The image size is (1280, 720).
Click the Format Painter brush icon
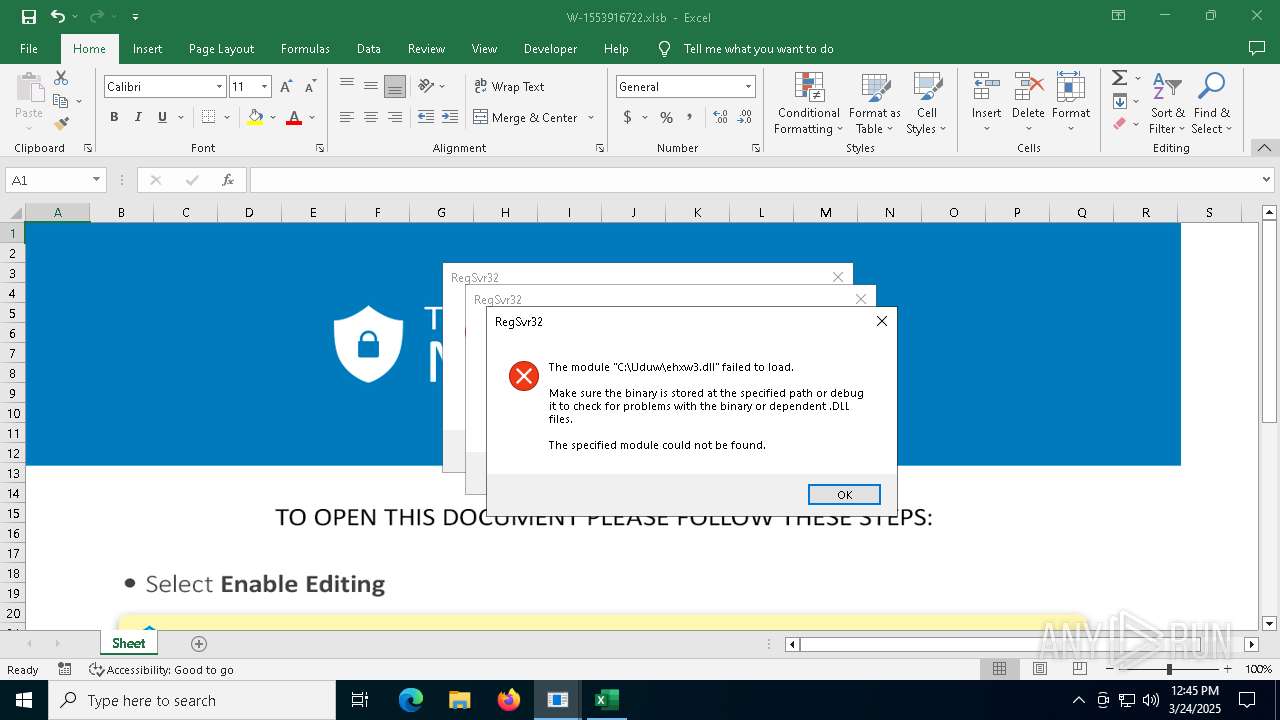click(x=61, y=124)
